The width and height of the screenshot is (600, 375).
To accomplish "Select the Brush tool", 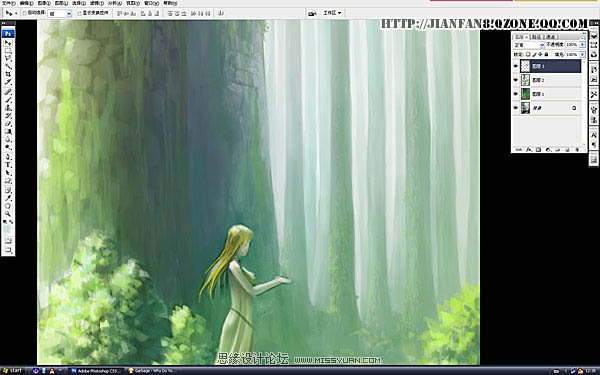I will [8, 100].
